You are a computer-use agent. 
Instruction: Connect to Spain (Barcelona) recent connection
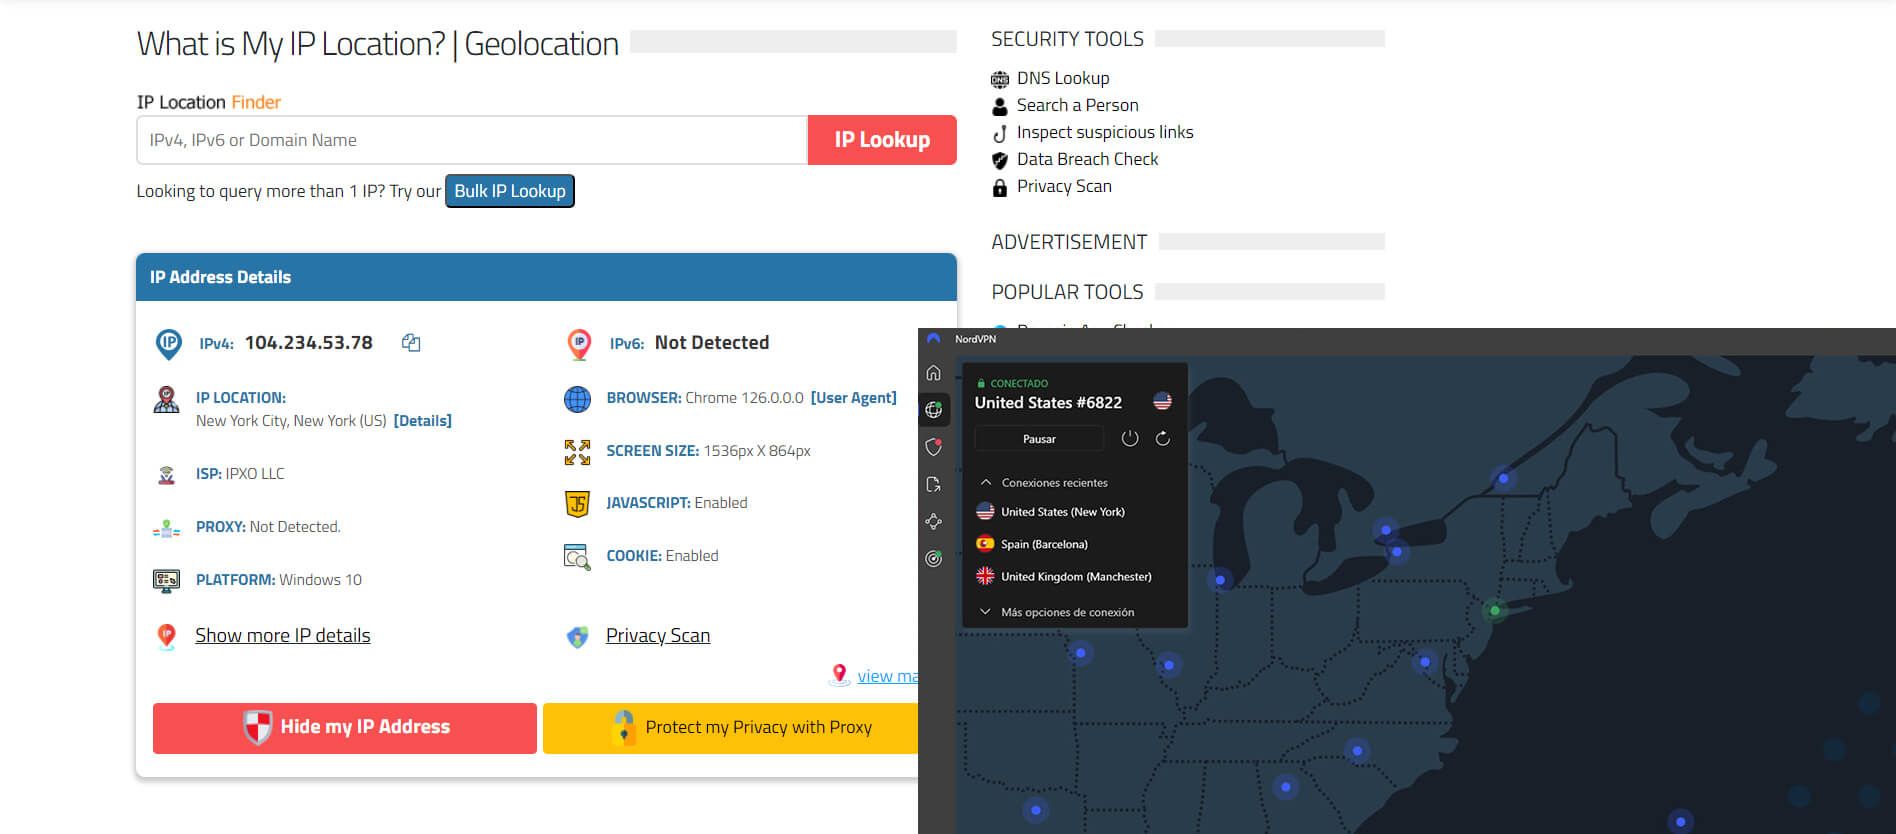click(1044, 544)
